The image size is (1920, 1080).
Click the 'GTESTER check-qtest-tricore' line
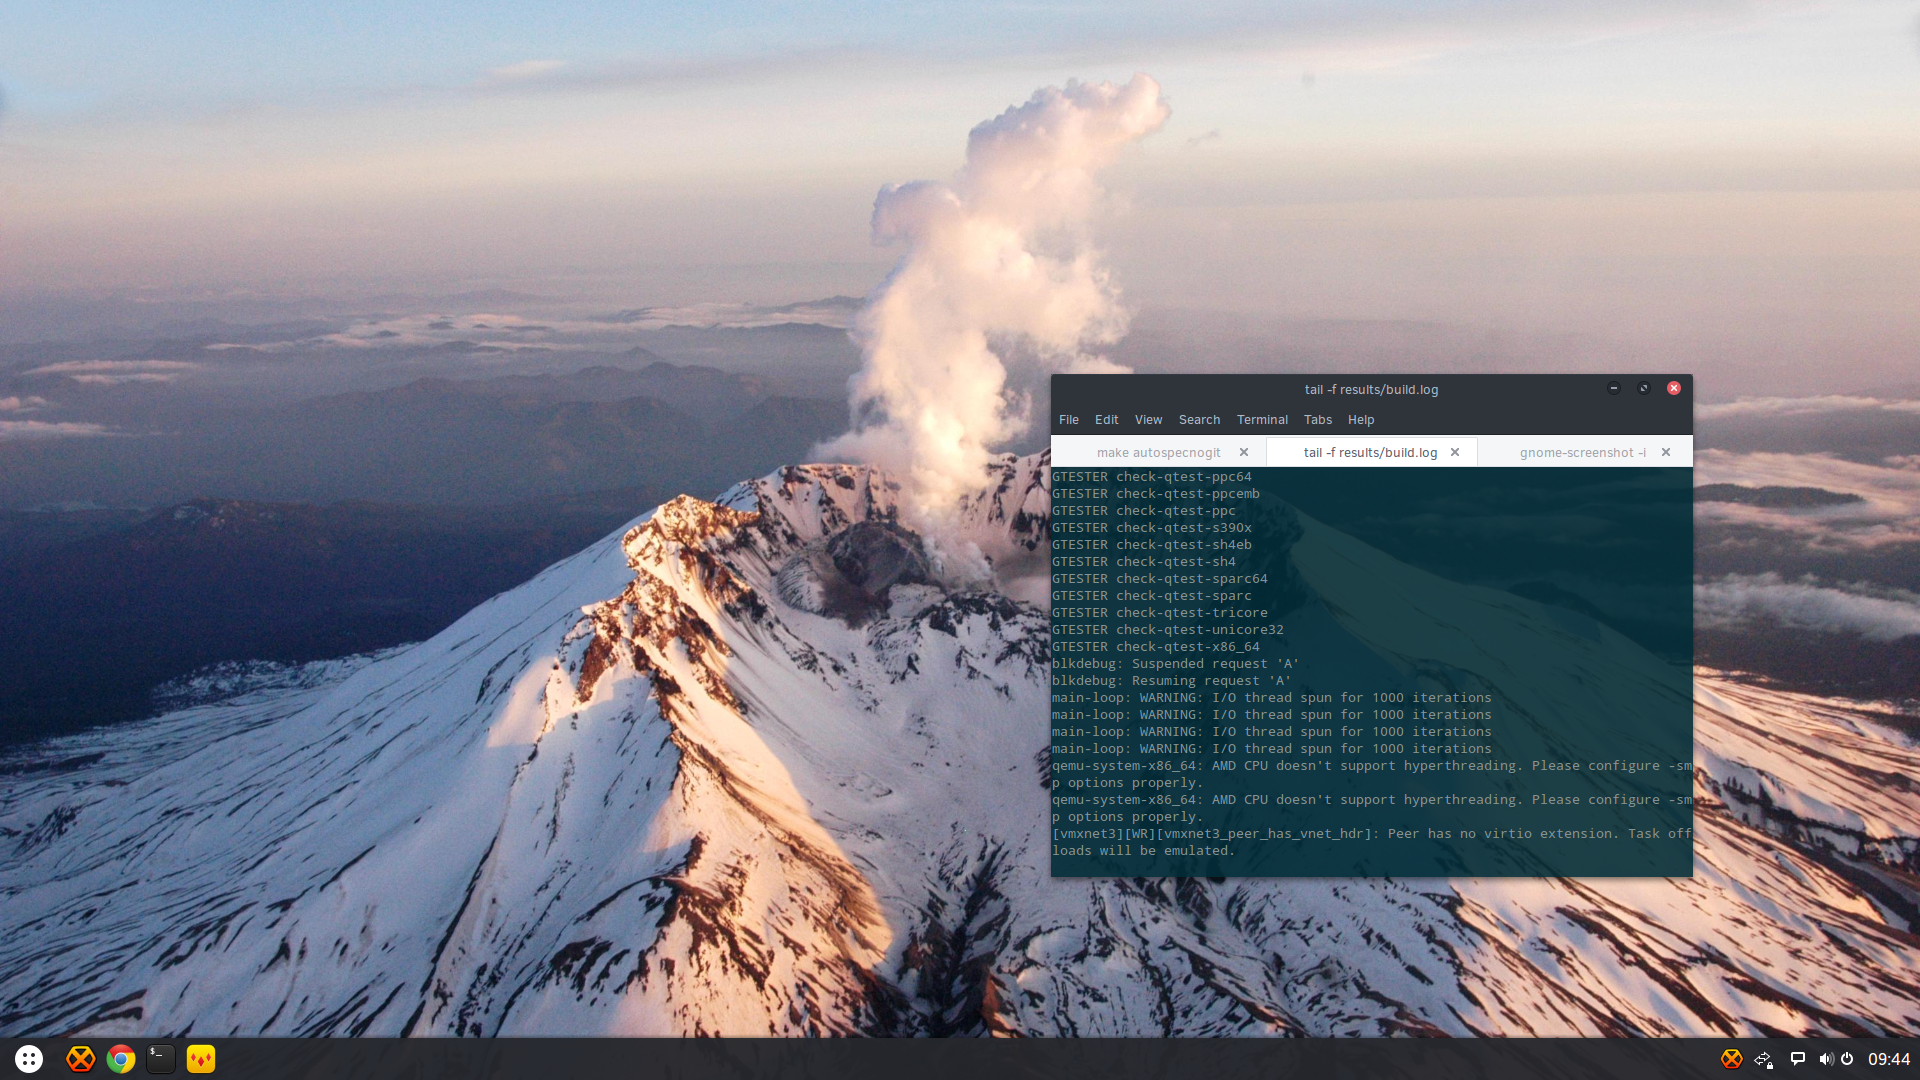coord(1159,613)
